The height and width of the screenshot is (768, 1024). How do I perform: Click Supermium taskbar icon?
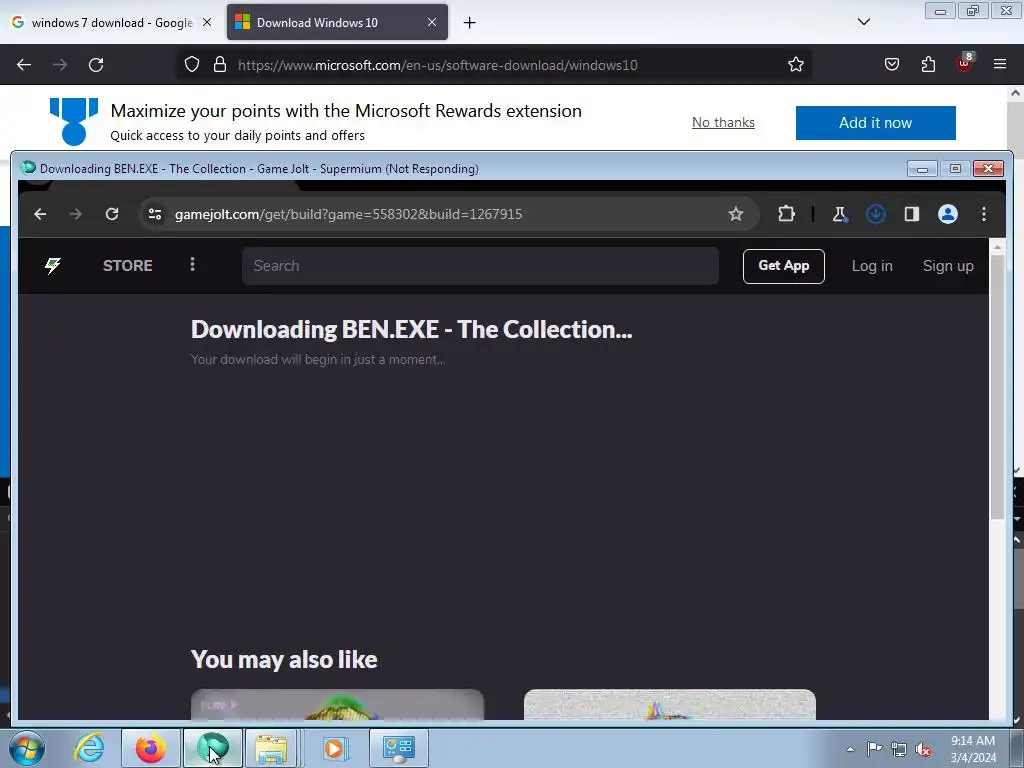pos(213,748)
